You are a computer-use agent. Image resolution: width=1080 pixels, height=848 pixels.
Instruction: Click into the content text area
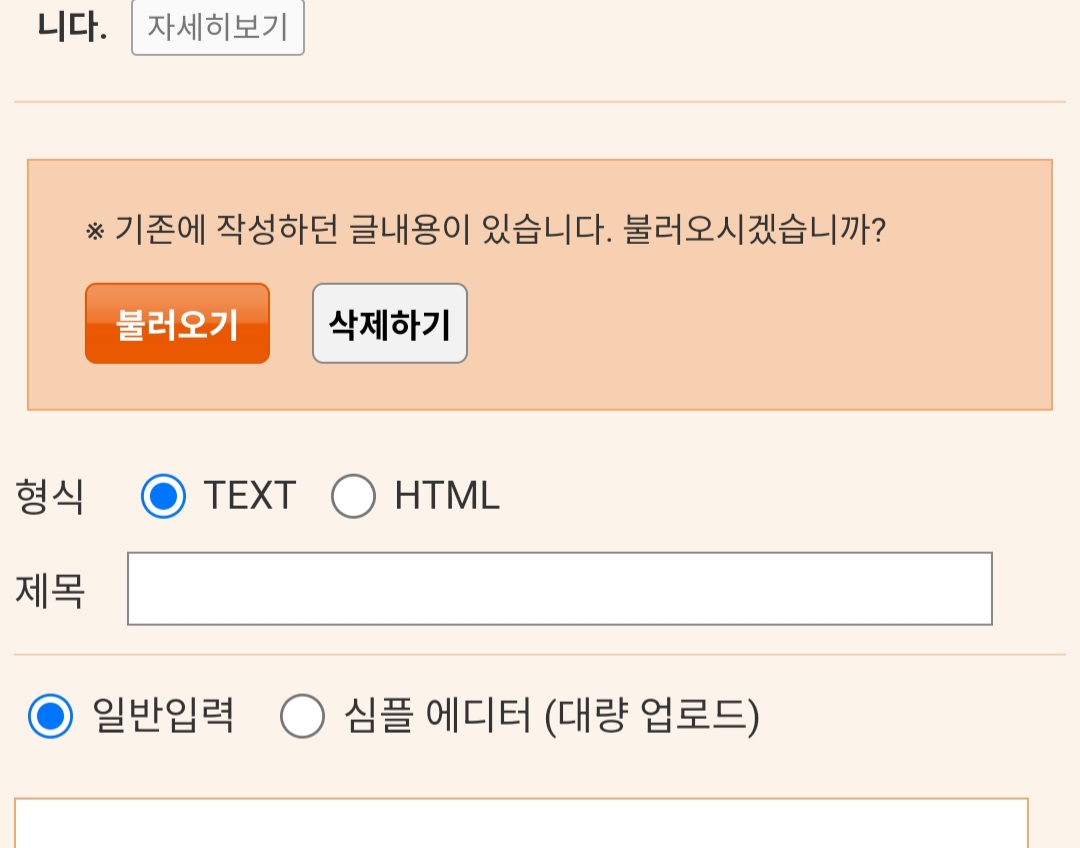click(520, 824)
